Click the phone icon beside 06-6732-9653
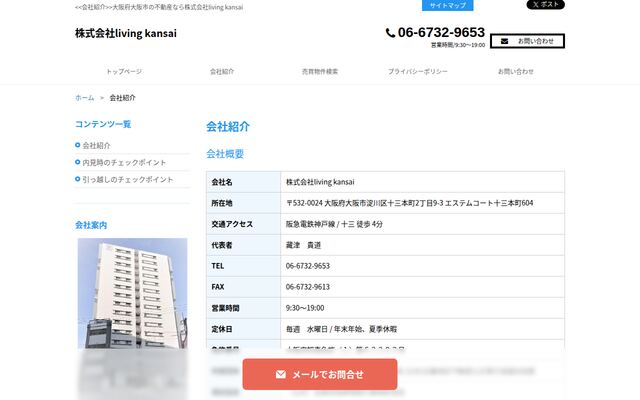Viewport: 640px width, 400px height. click(x=390, y=33)
